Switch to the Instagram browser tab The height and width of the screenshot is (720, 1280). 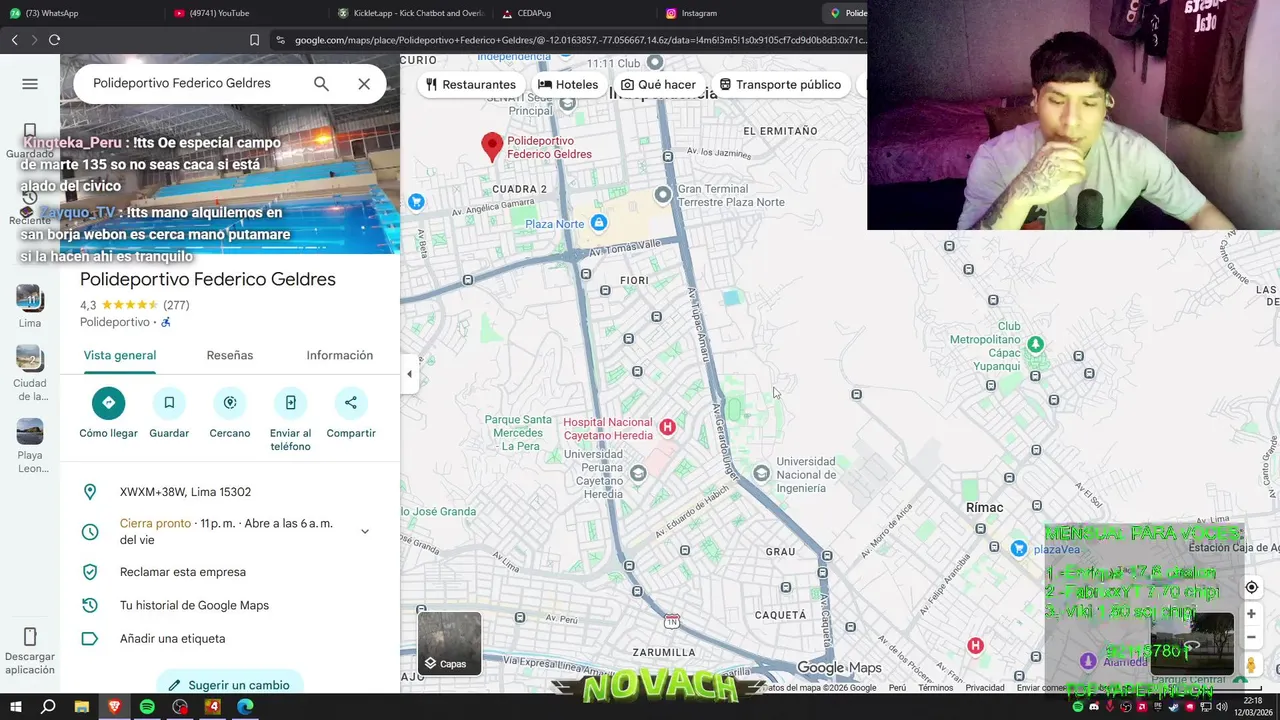tap(740, 13)
